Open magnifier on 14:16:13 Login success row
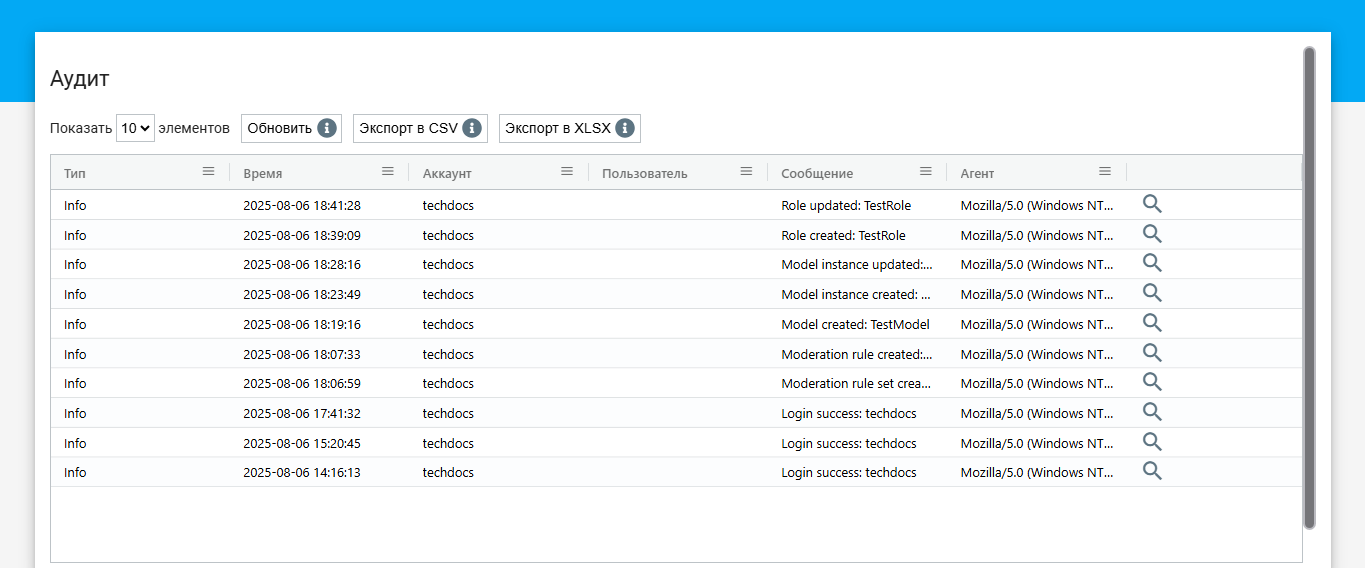 click(x=1152, y=471)
